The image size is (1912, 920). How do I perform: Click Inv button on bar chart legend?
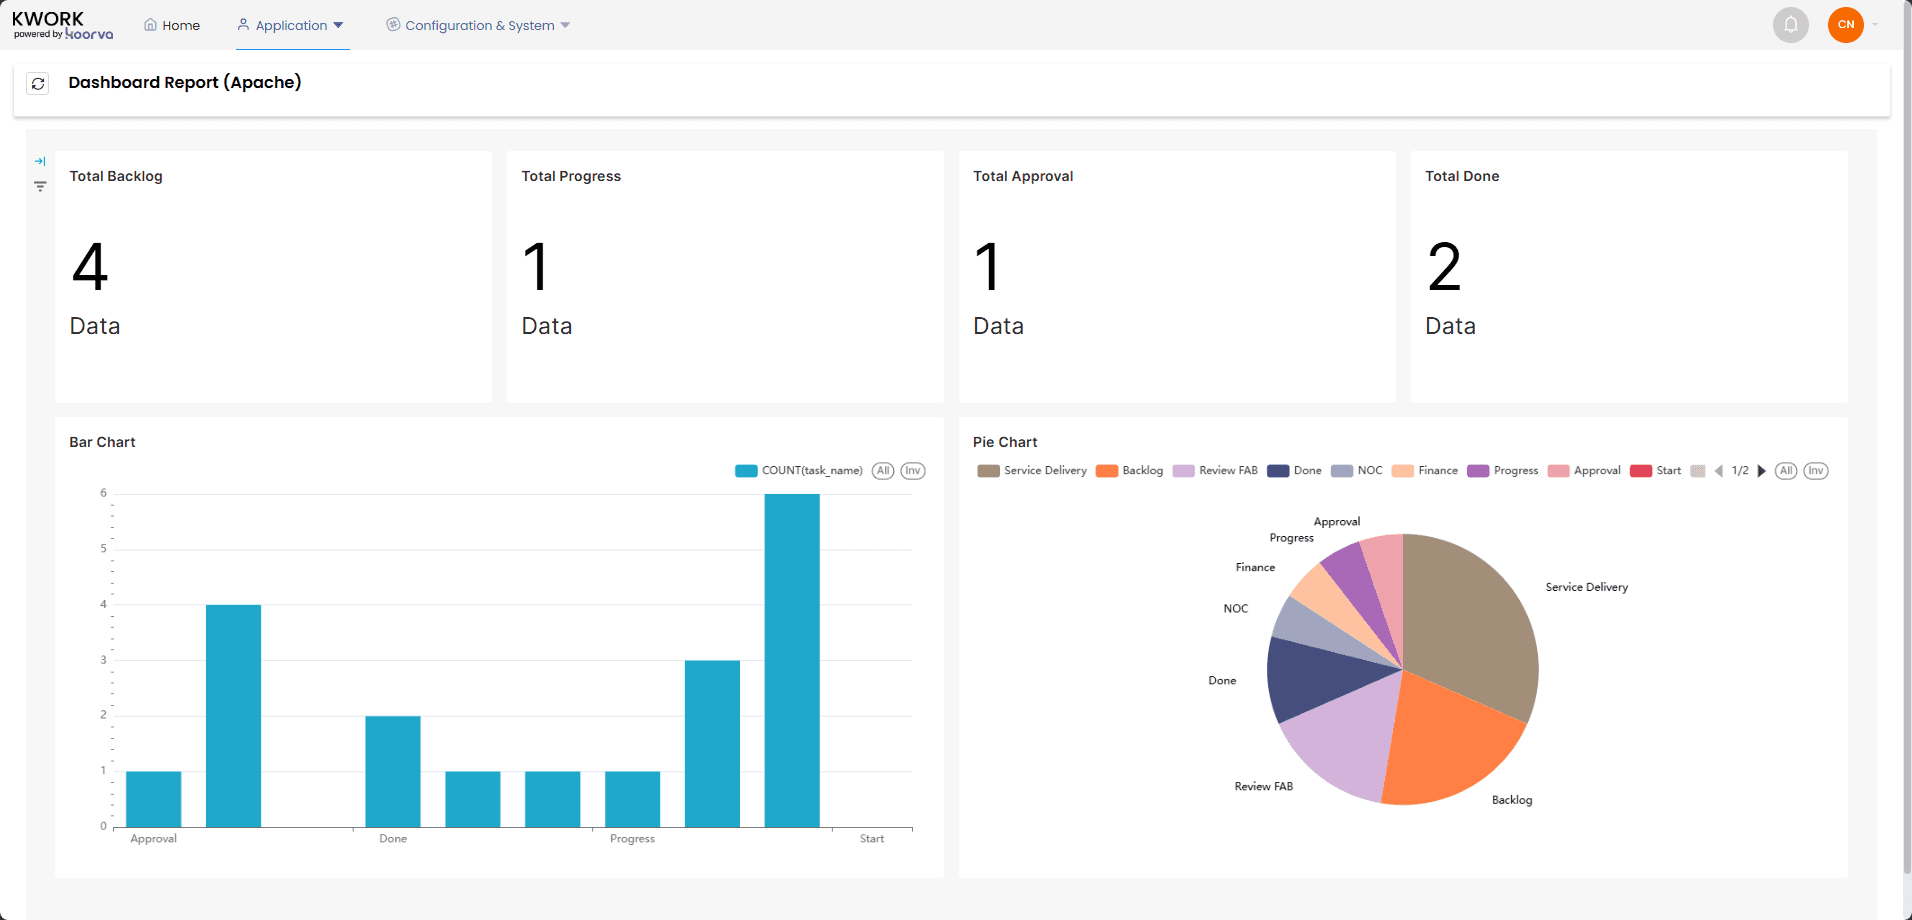point(913,471)
